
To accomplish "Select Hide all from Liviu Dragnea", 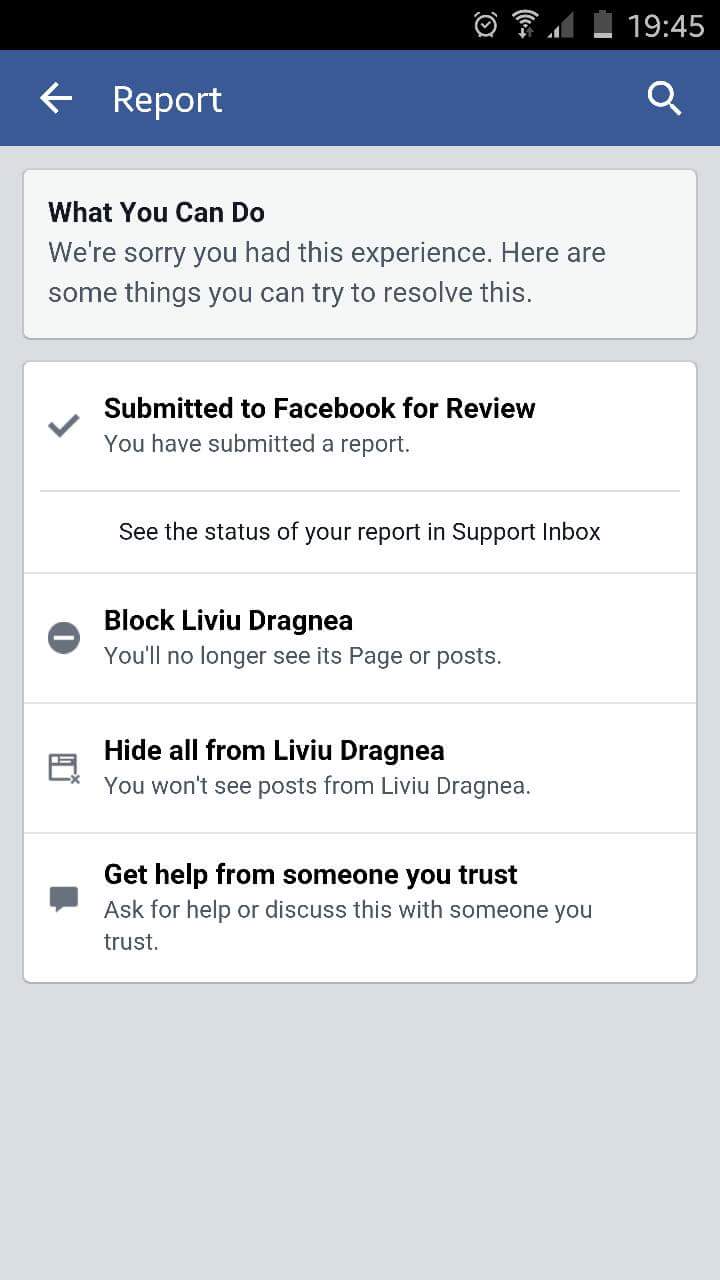I will [360, 768].
